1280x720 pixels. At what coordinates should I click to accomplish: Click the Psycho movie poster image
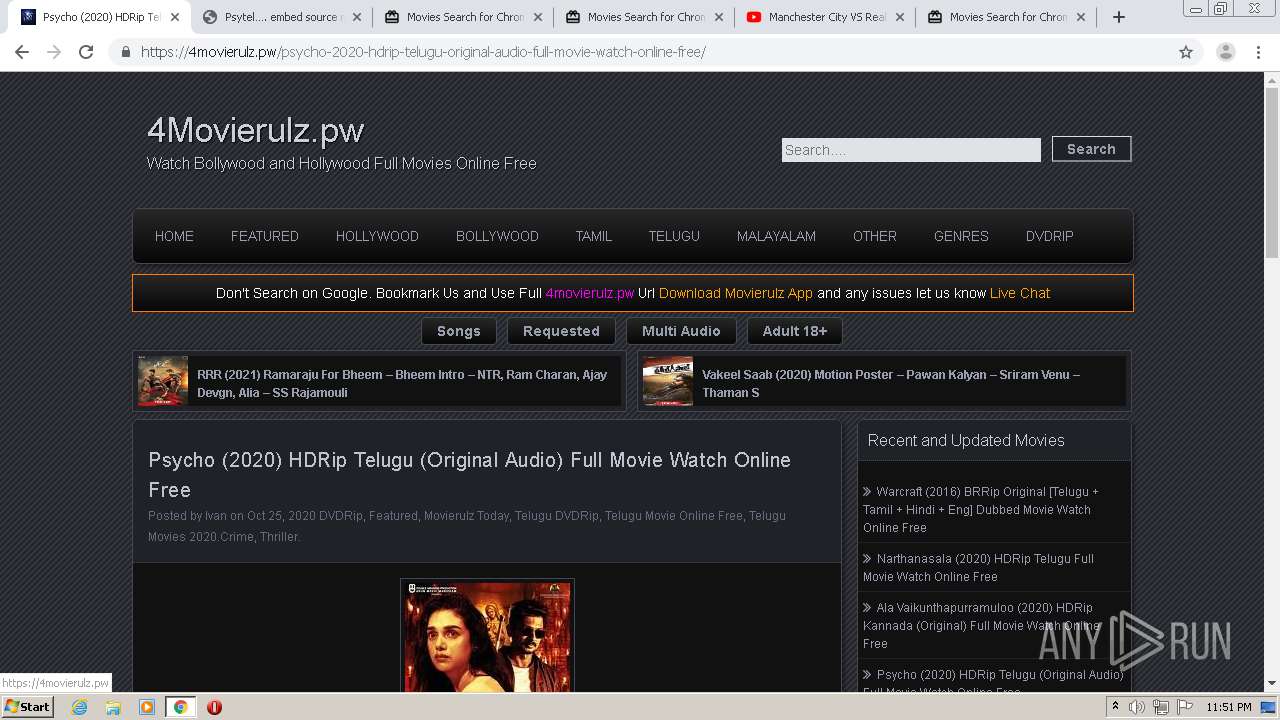point(487,636)
